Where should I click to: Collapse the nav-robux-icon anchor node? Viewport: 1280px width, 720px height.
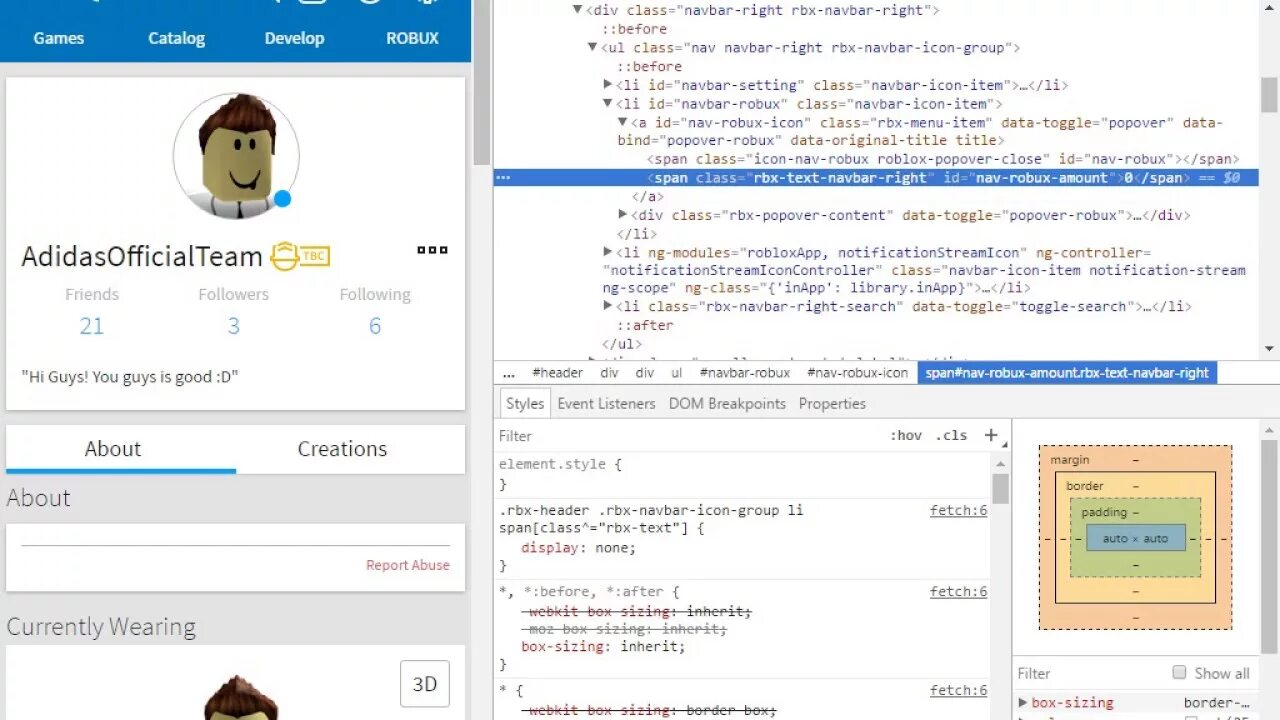coord(622,122)
